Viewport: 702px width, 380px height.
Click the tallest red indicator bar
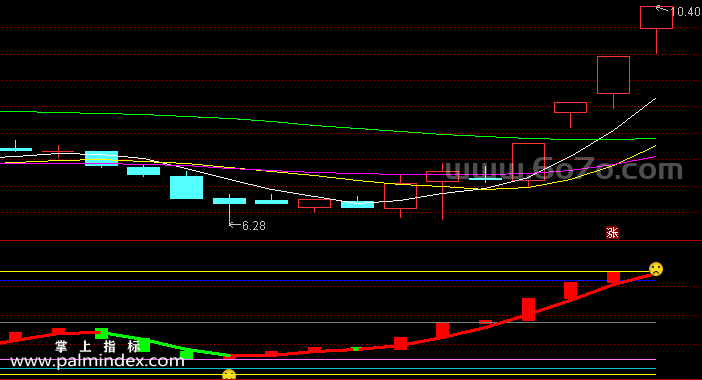[x=528, y=309]
